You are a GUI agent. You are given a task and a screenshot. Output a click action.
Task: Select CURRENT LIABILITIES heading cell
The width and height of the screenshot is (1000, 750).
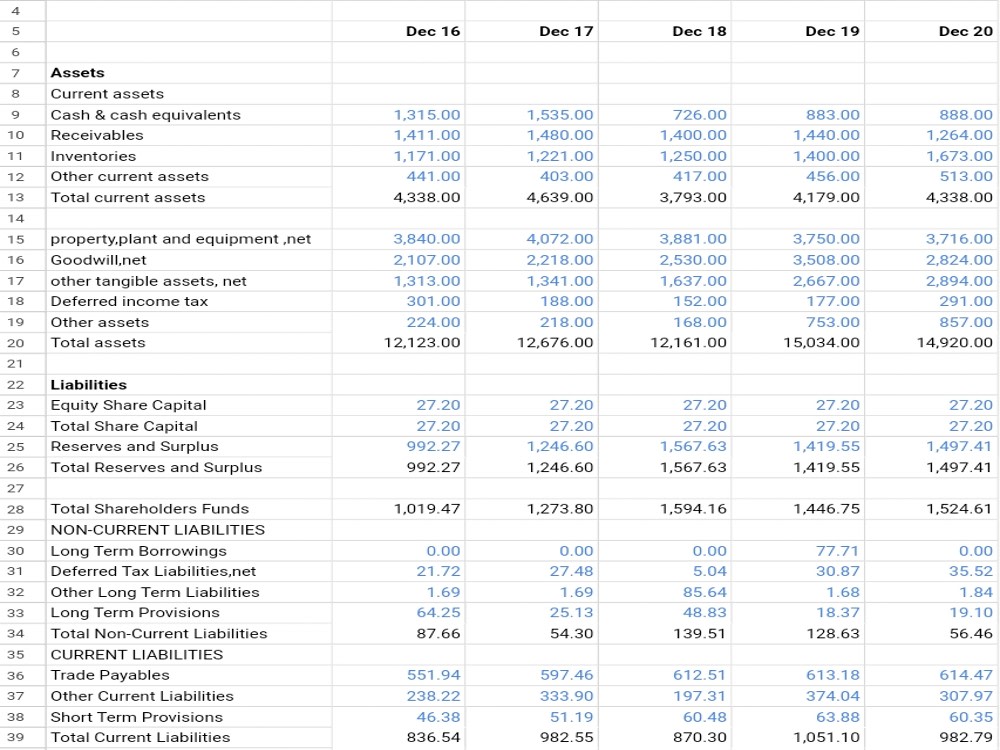coord(189,655)
